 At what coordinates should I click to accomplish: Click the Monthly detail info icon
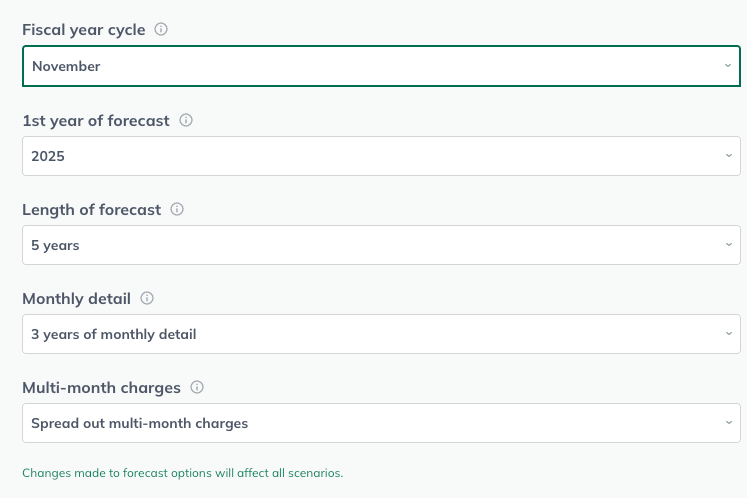pos(147,298)
